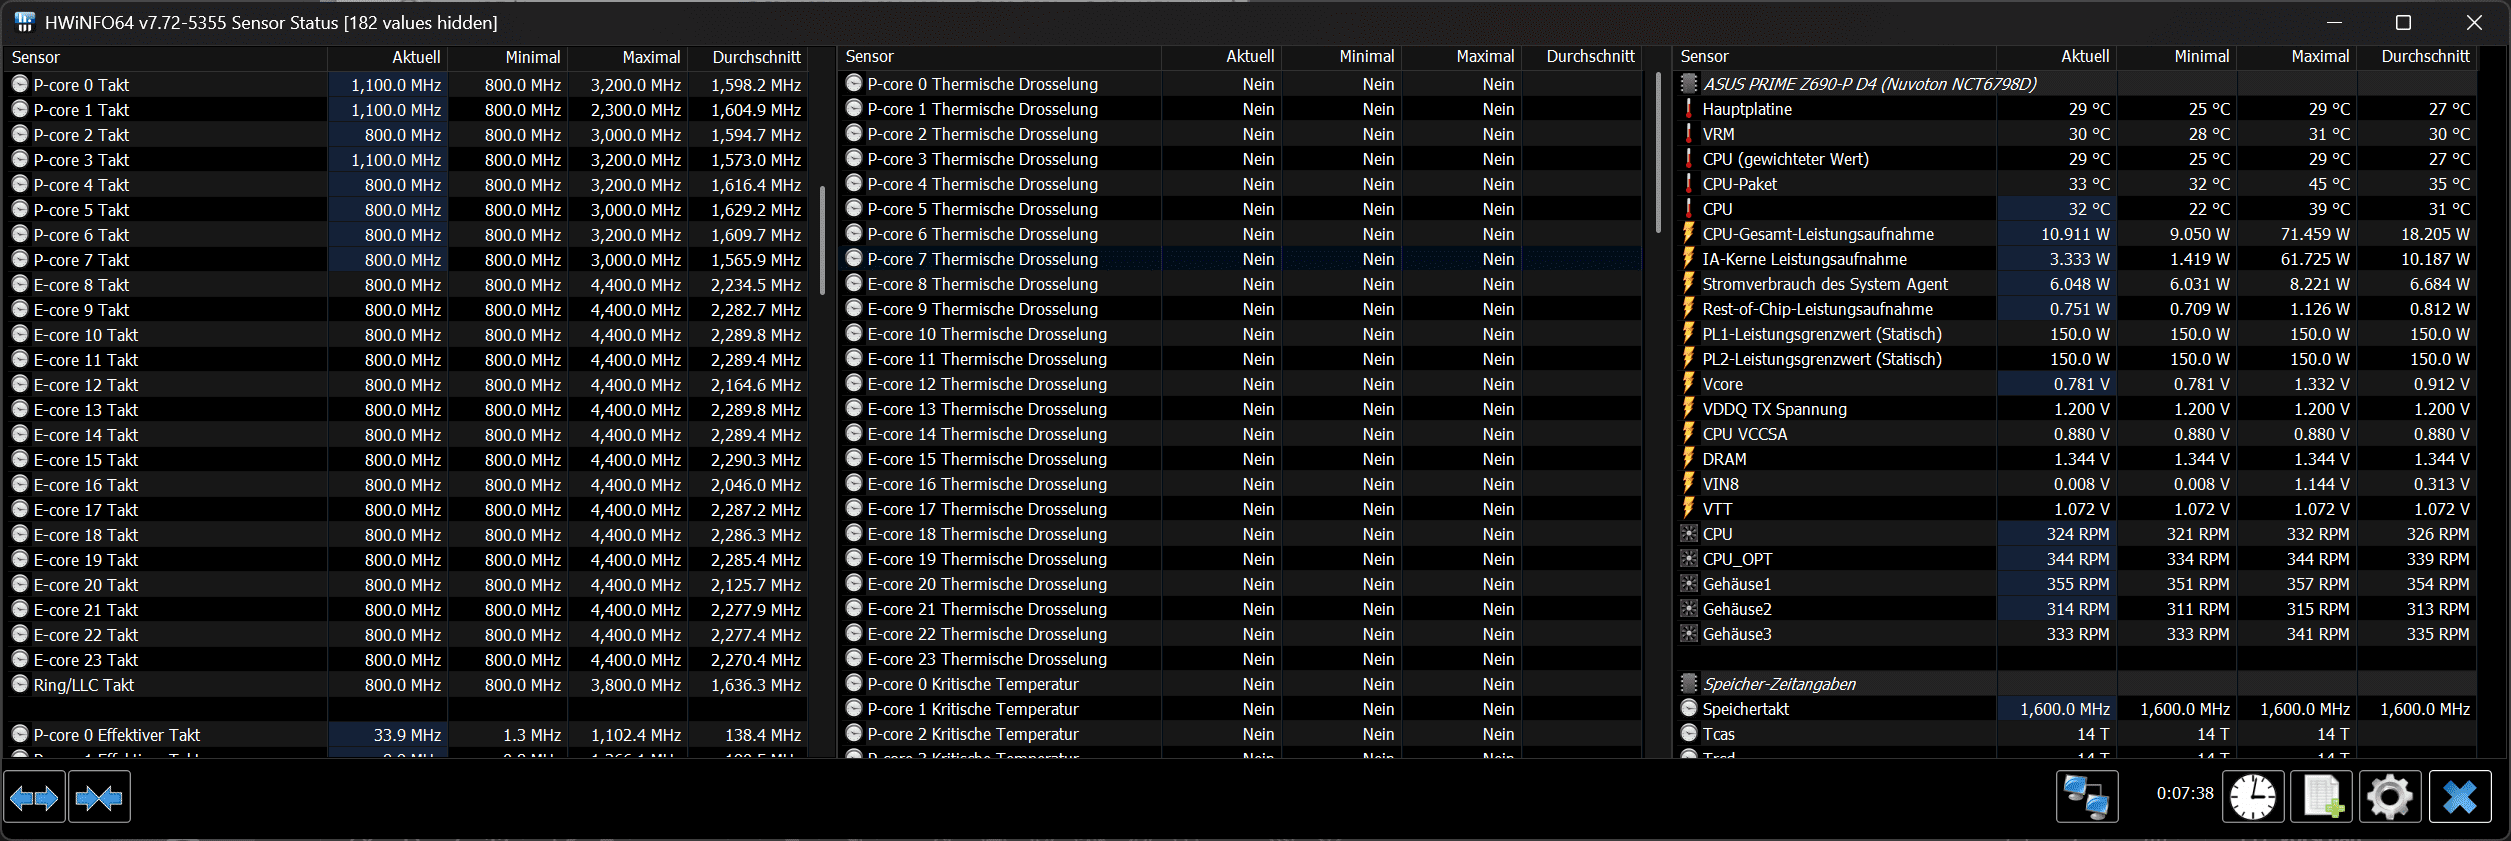The height and width of the screenshot is (841, 2511).
Task: Click the lightning icon beside VTT
Action: 1689,509
